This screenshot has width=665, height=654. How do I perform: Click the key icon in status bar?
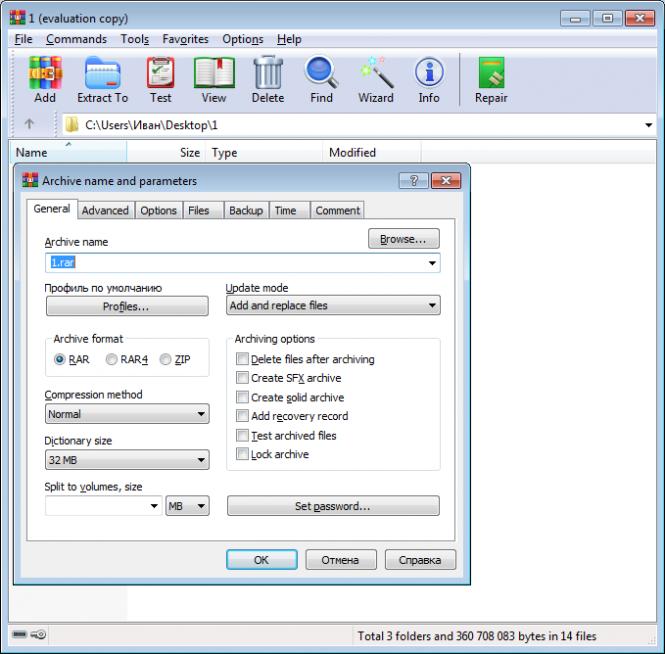tap(39, 634)
